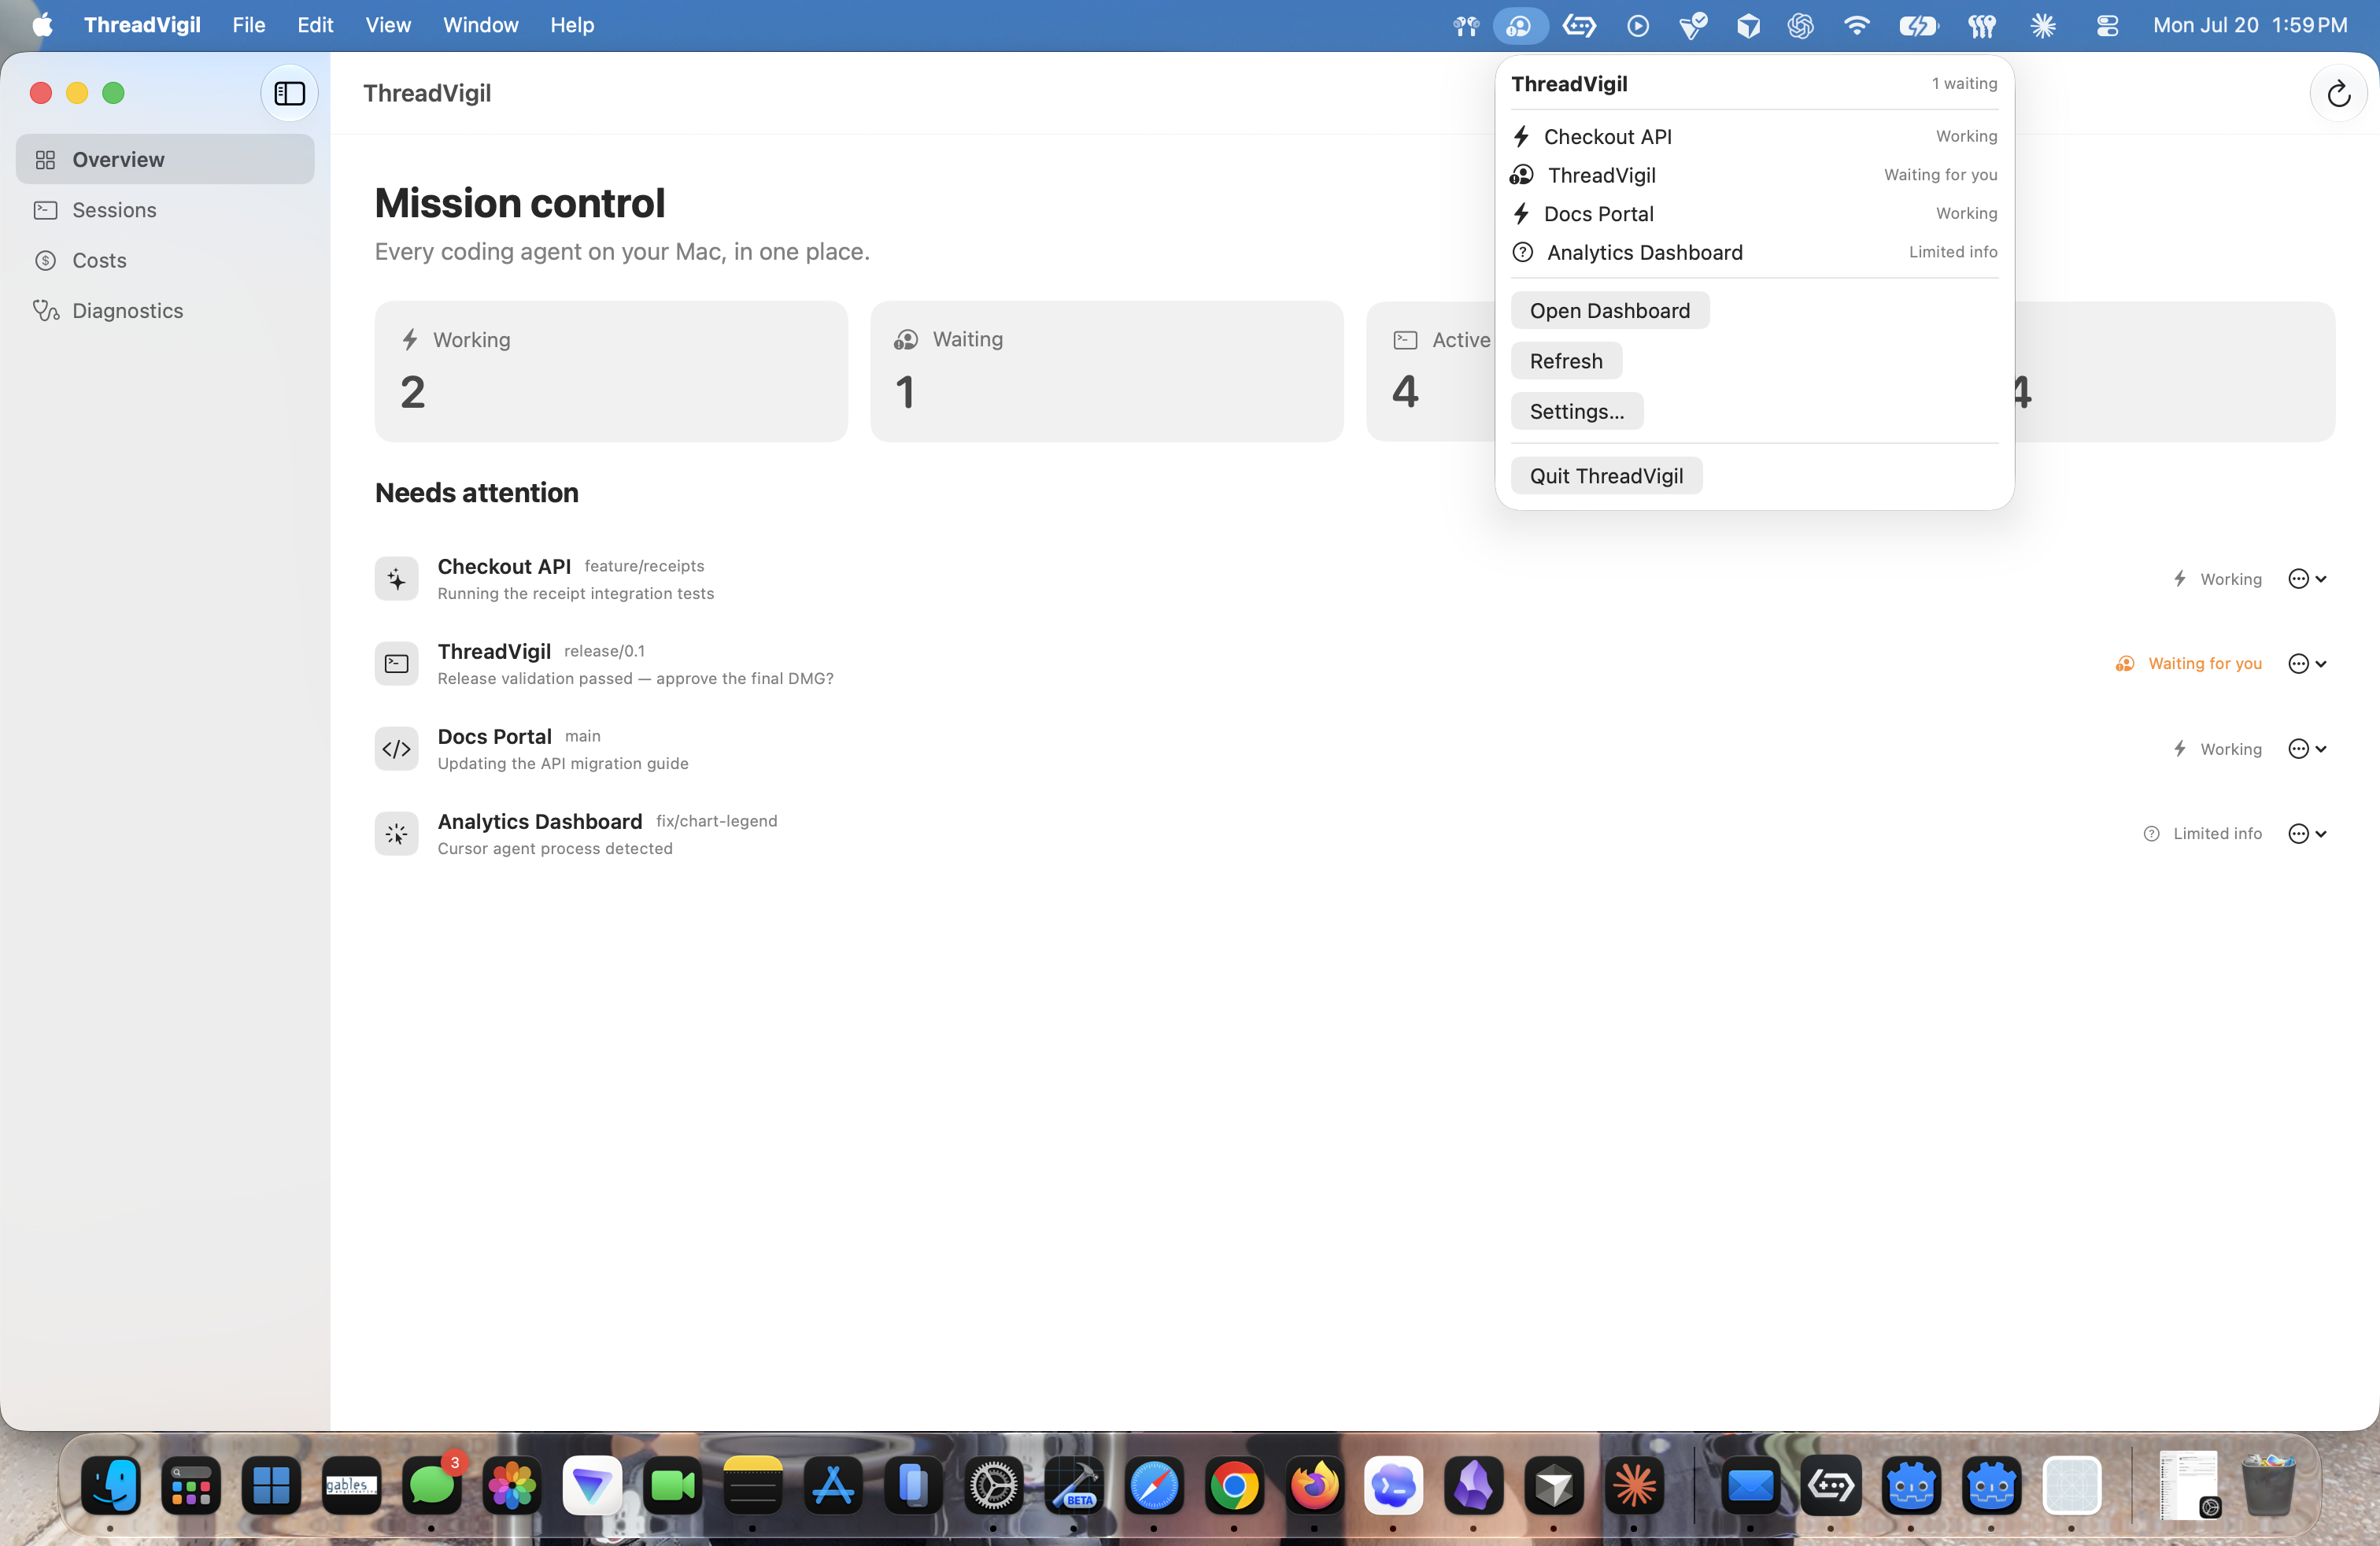Screen dimensions: 2380x1546
Task: Expand the options menu for ThreadVigil row
Action: coord(2307,664)
